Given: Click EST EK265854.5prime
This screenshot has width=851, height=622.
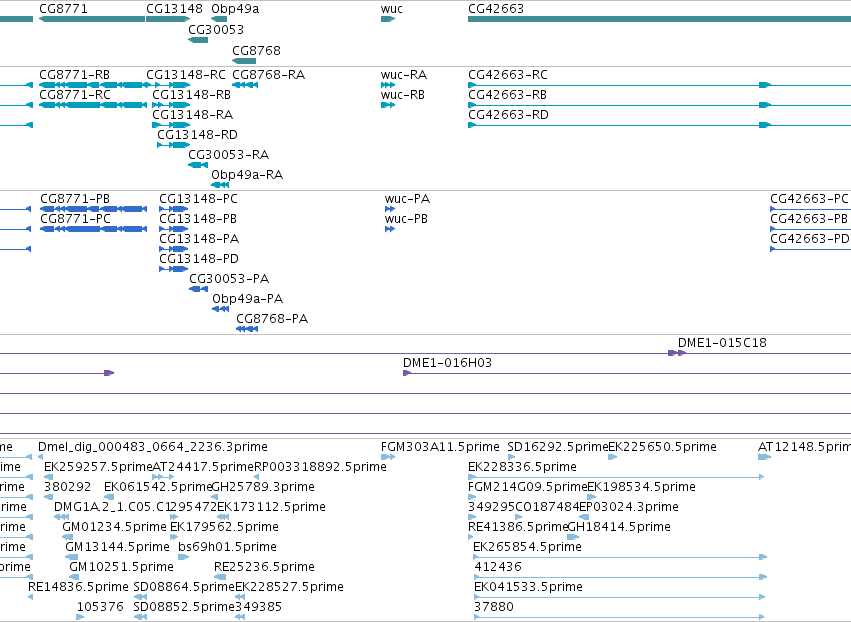Looking at the screenshot, I should (x=528, y=547).
